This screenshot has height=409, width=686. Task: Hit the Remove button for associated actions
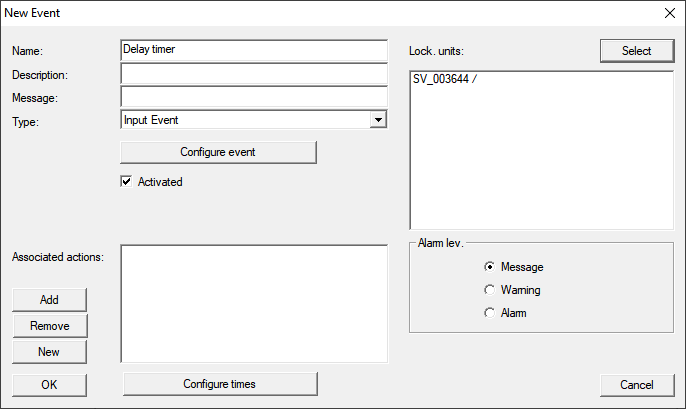click(x=49, y=326)
